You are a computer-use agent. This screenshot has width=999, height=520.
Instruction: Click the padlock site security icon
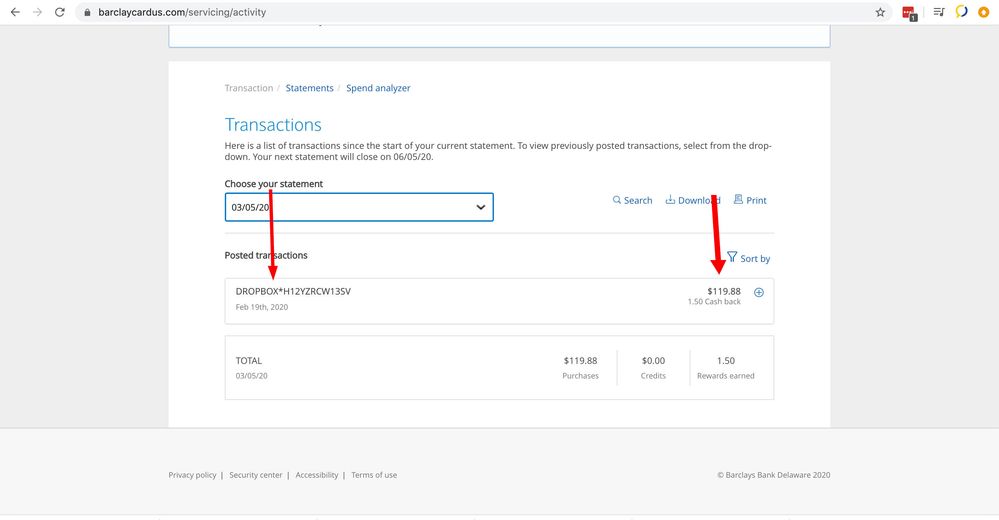click(87, 12)
